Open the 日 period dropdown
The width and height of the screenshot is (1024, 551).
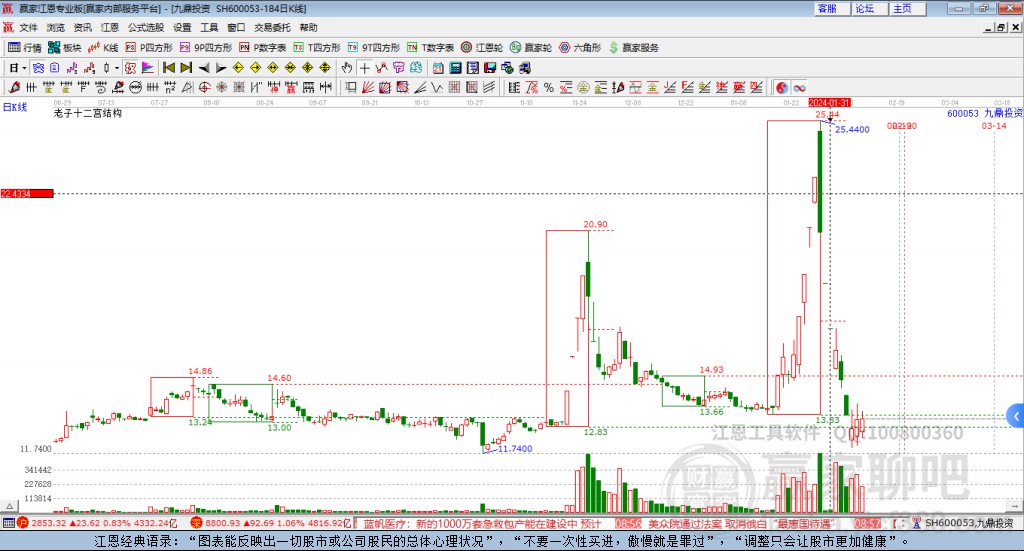[x=18, y=68]
